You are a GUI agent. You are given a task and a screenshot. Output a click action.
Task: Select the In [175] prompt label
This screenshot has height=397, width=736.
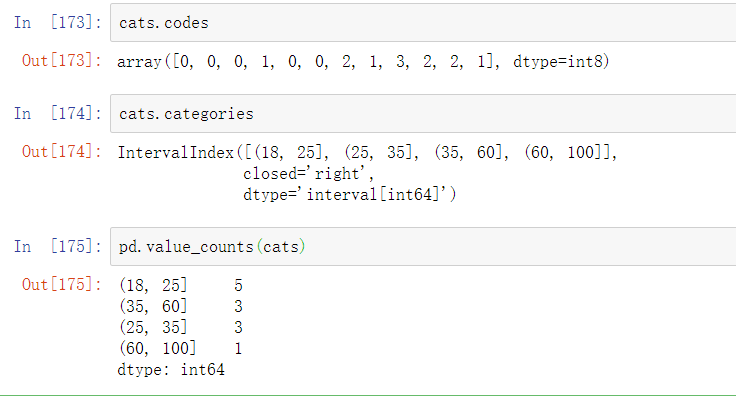58,246
